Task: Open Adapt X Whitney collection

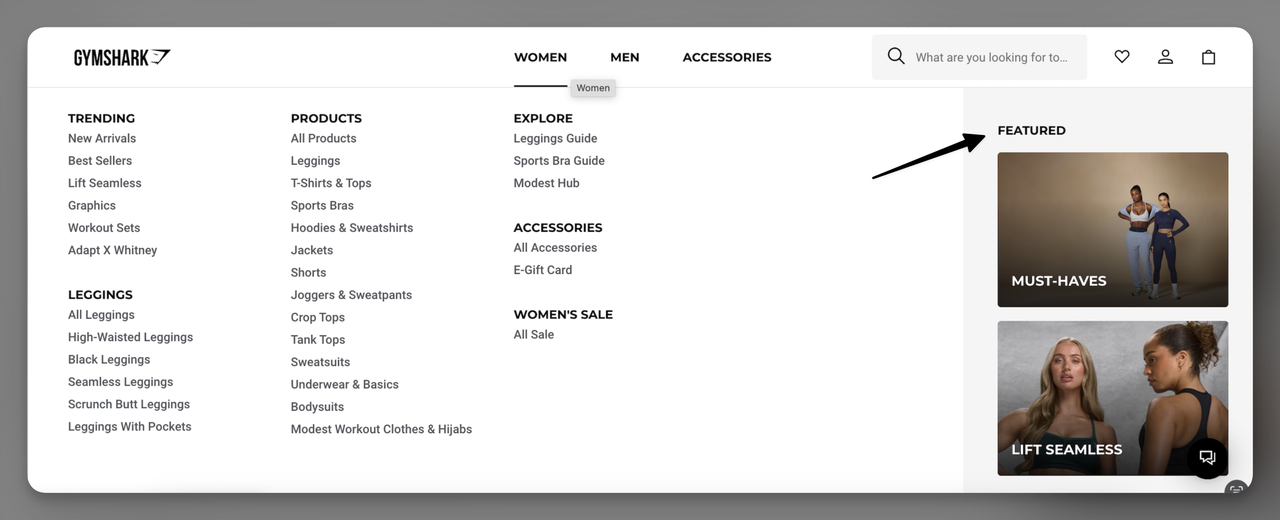Action: (x=112, y=250)
